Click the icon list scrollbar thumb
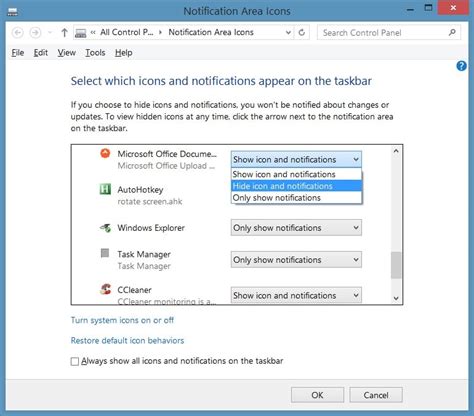474x416 pixels. tap(396, 265)
